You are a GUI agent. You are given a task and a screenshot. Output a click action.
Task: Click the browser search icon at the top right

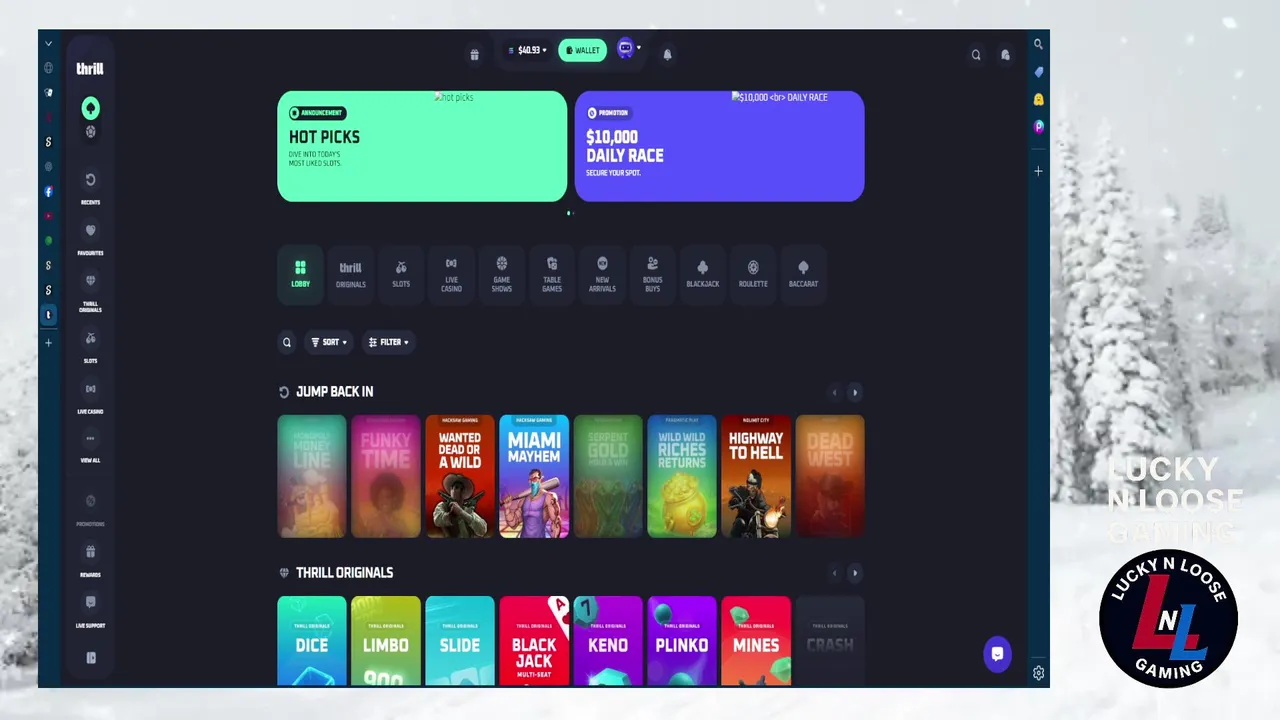coord(1038,44)
